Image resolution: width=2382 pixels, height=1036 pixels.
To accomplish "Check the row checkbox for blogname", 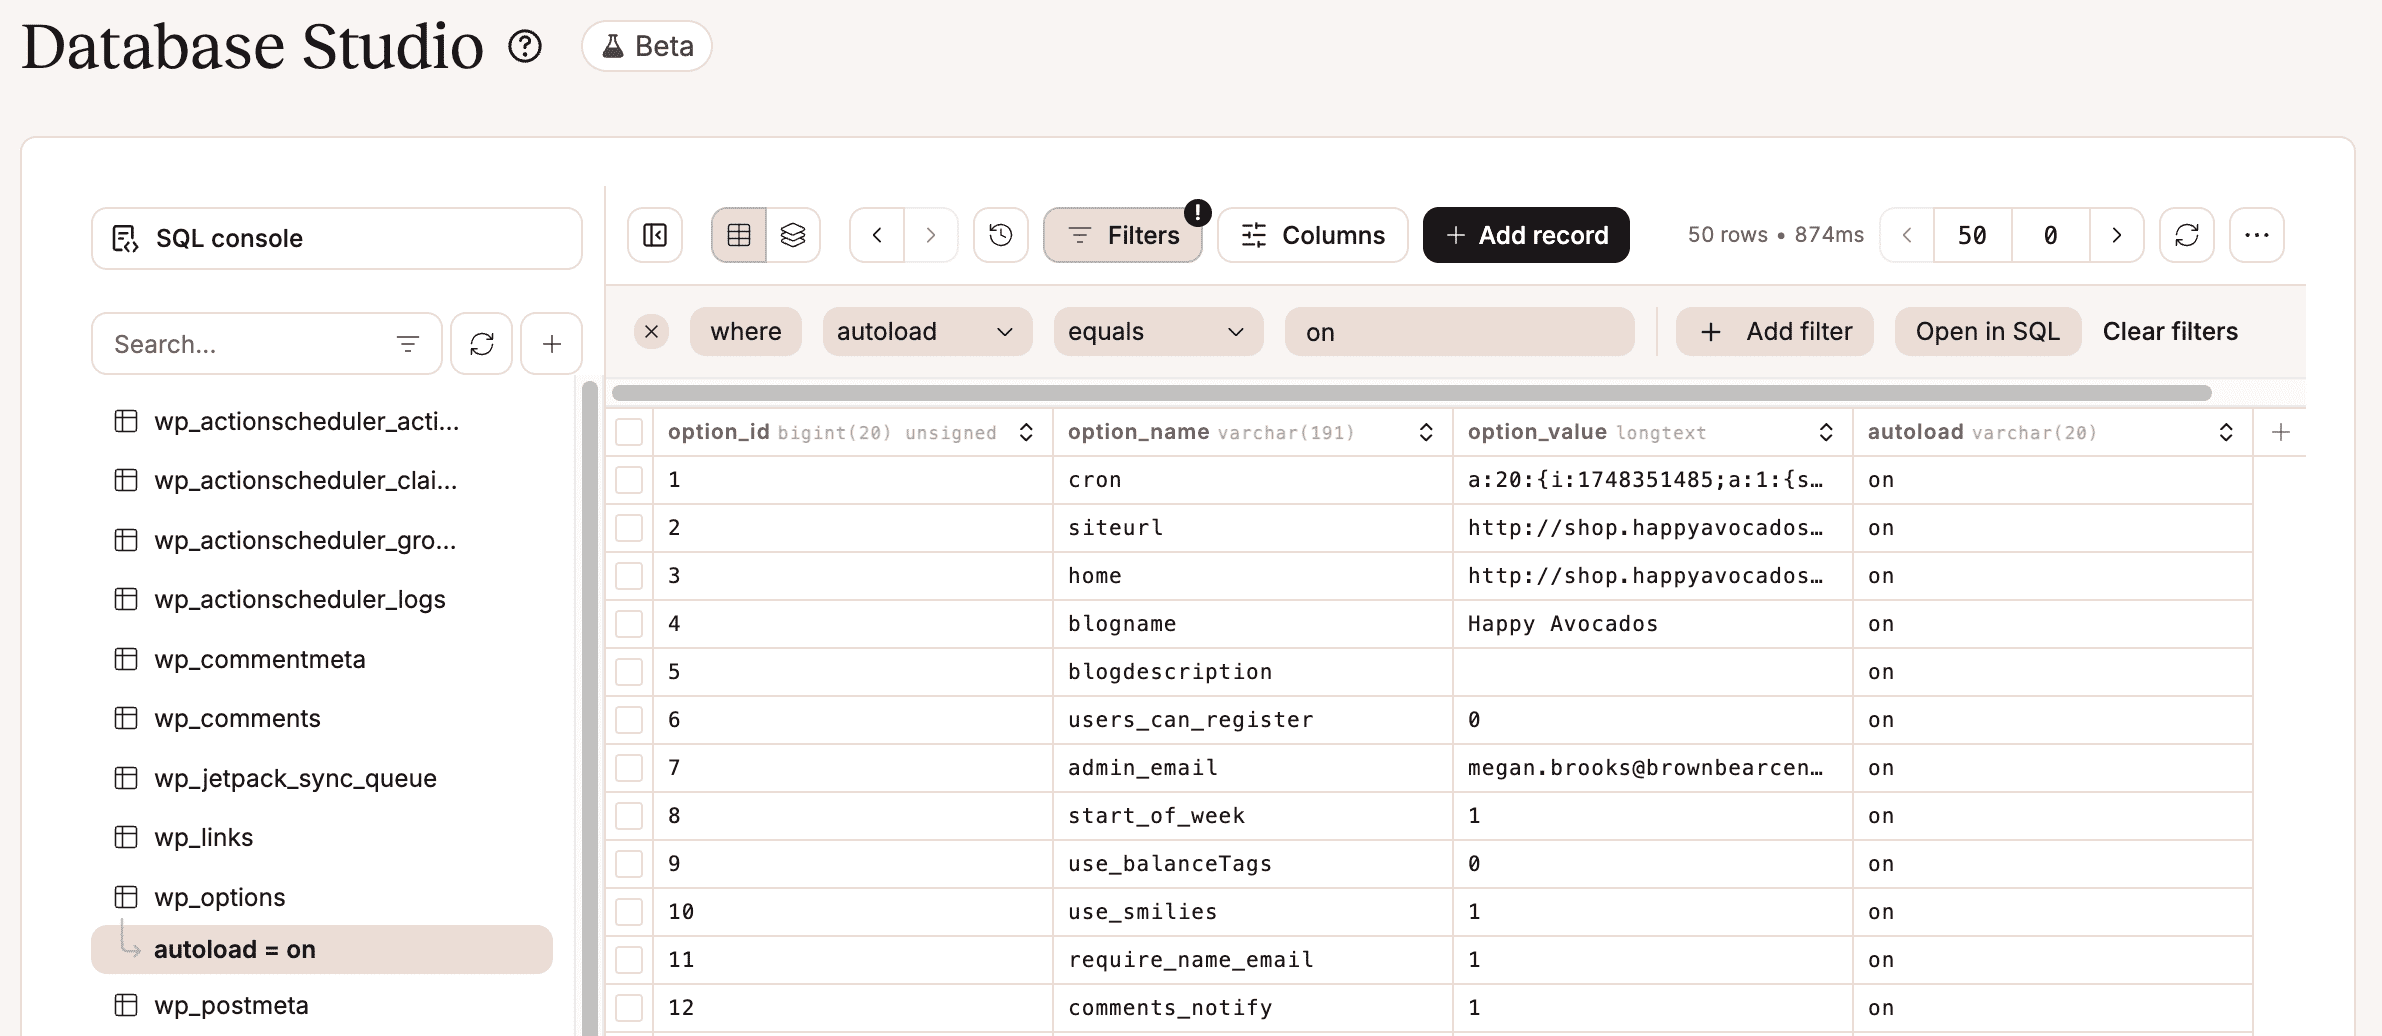I will click(x=629, y=624).
